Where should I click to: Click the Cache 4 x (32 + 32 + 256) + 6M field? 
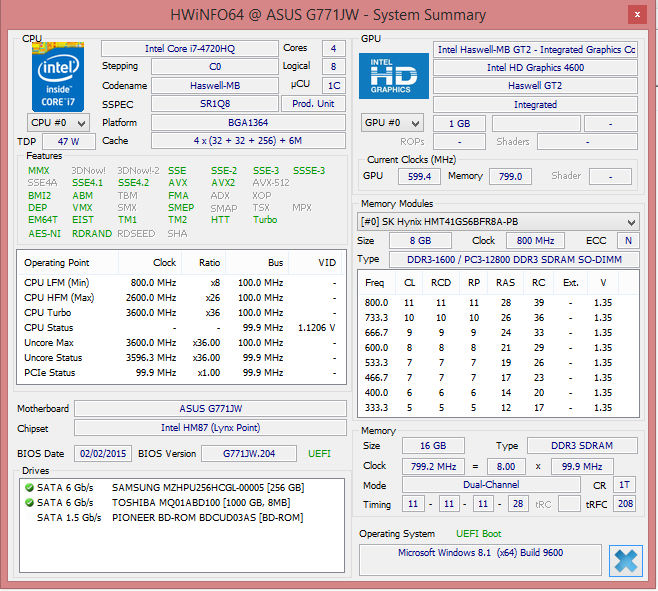[248, 141]
